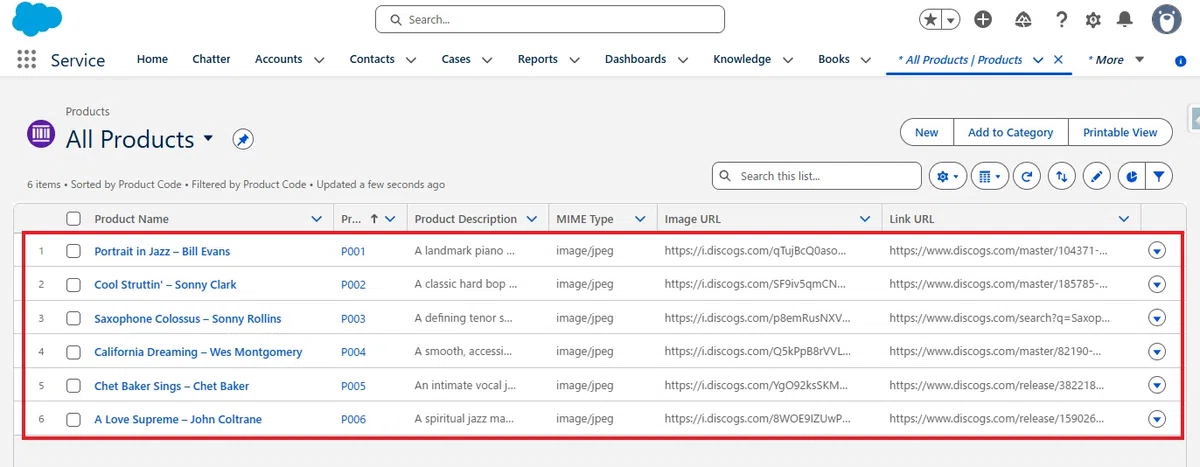This screenshot has height=467, width=1200.
Task: Open the Notifications bell
Action: 1125,19
